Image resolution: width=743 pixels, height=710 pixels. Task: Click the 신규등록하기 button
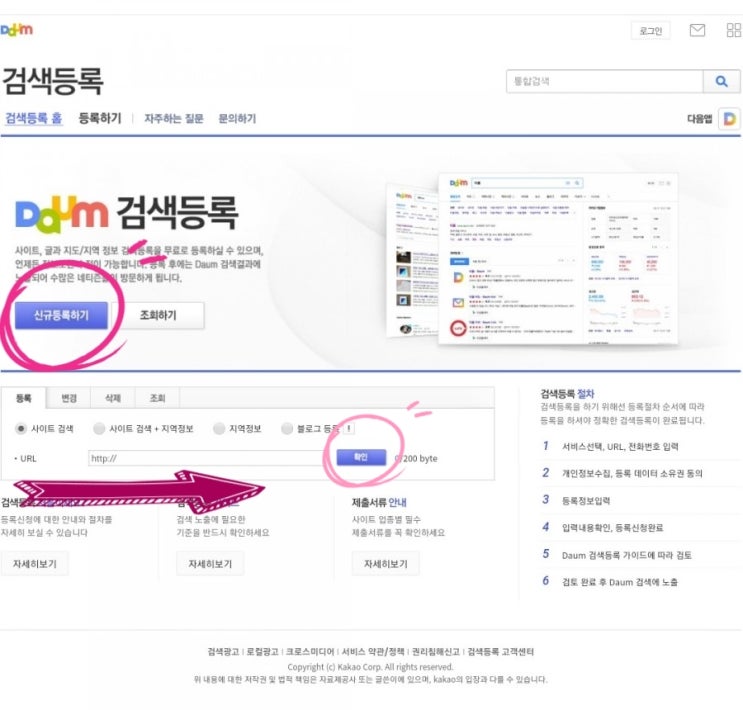coord(61,315)
